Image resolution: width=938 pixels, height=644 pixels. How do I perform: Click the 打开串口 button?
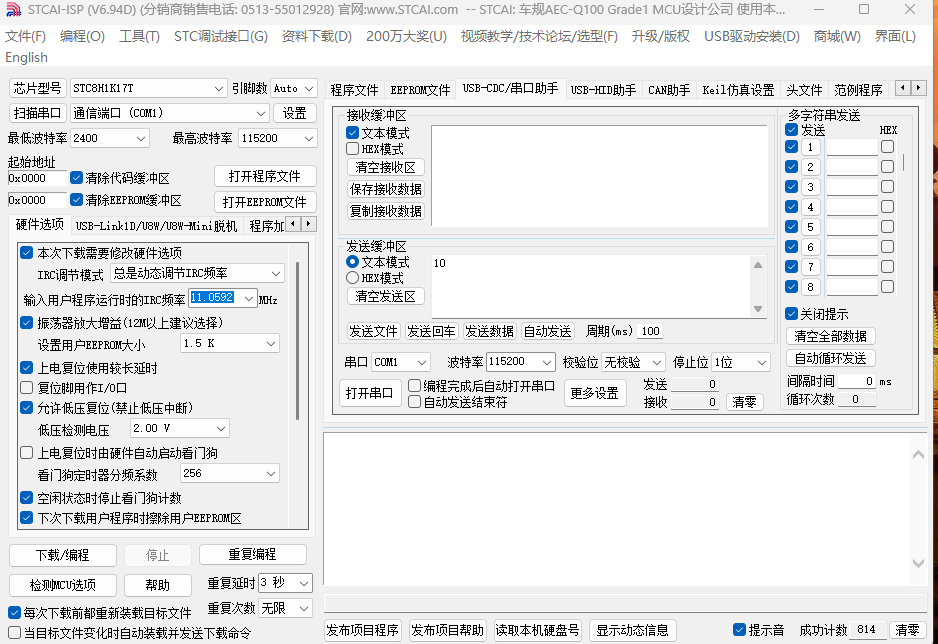point(370,393)
